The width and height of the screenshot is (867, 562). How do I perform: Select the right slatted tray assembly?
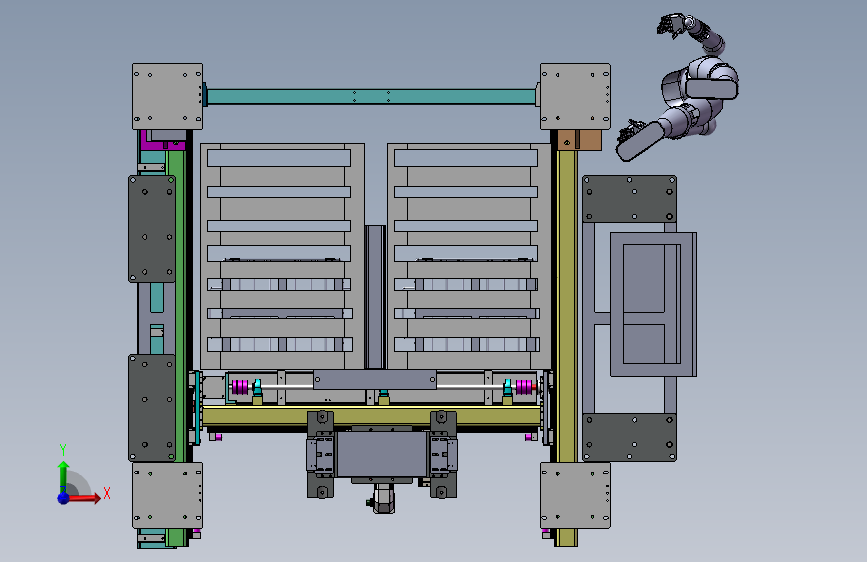click(x=469, y=256)
